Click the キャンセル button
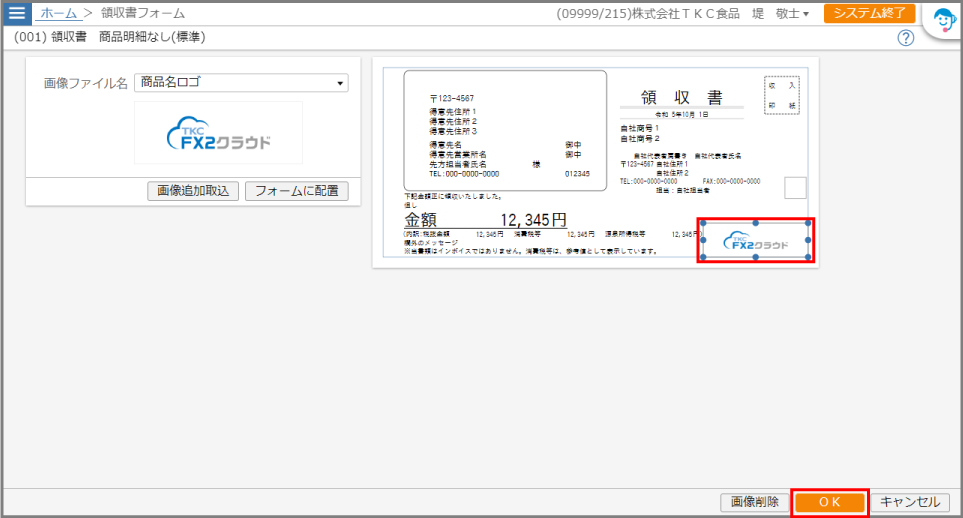The image size is (963, 518). tap(910, 502)
